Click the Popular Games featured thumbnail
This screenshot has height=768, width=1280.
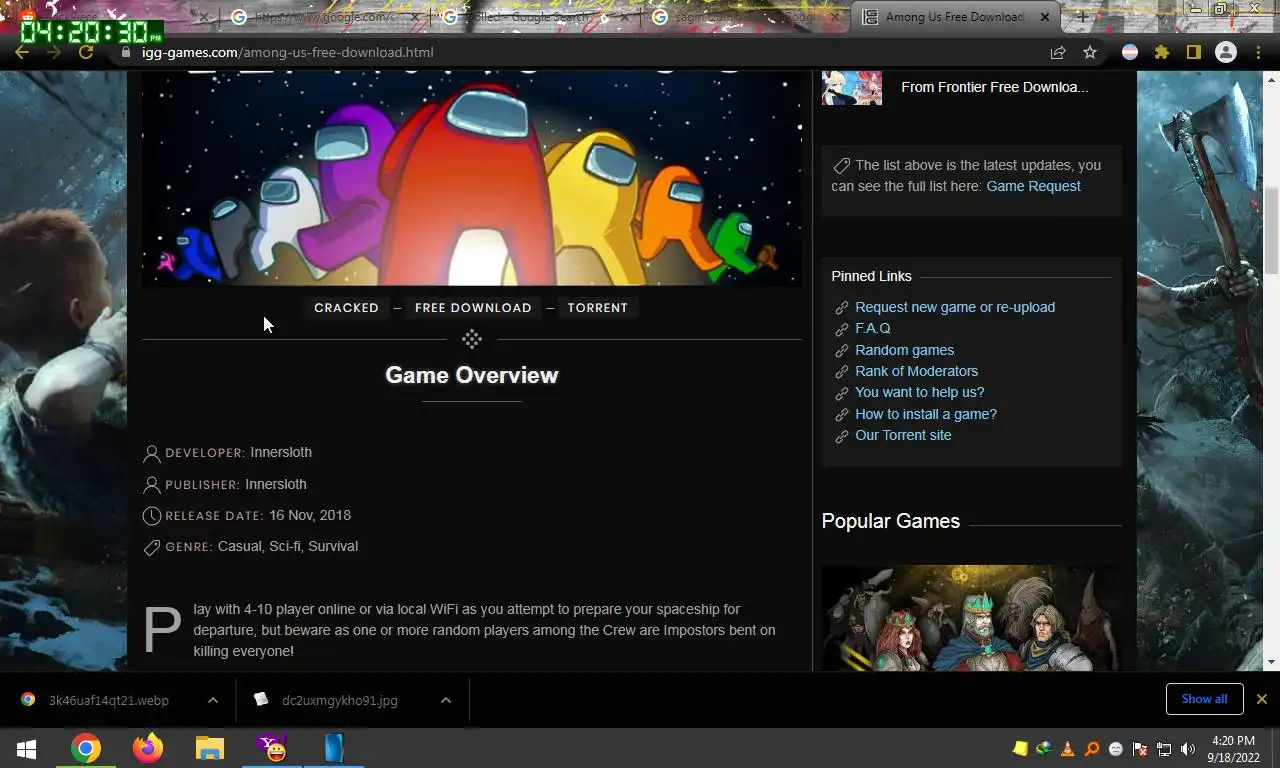(x=971, y=618)
